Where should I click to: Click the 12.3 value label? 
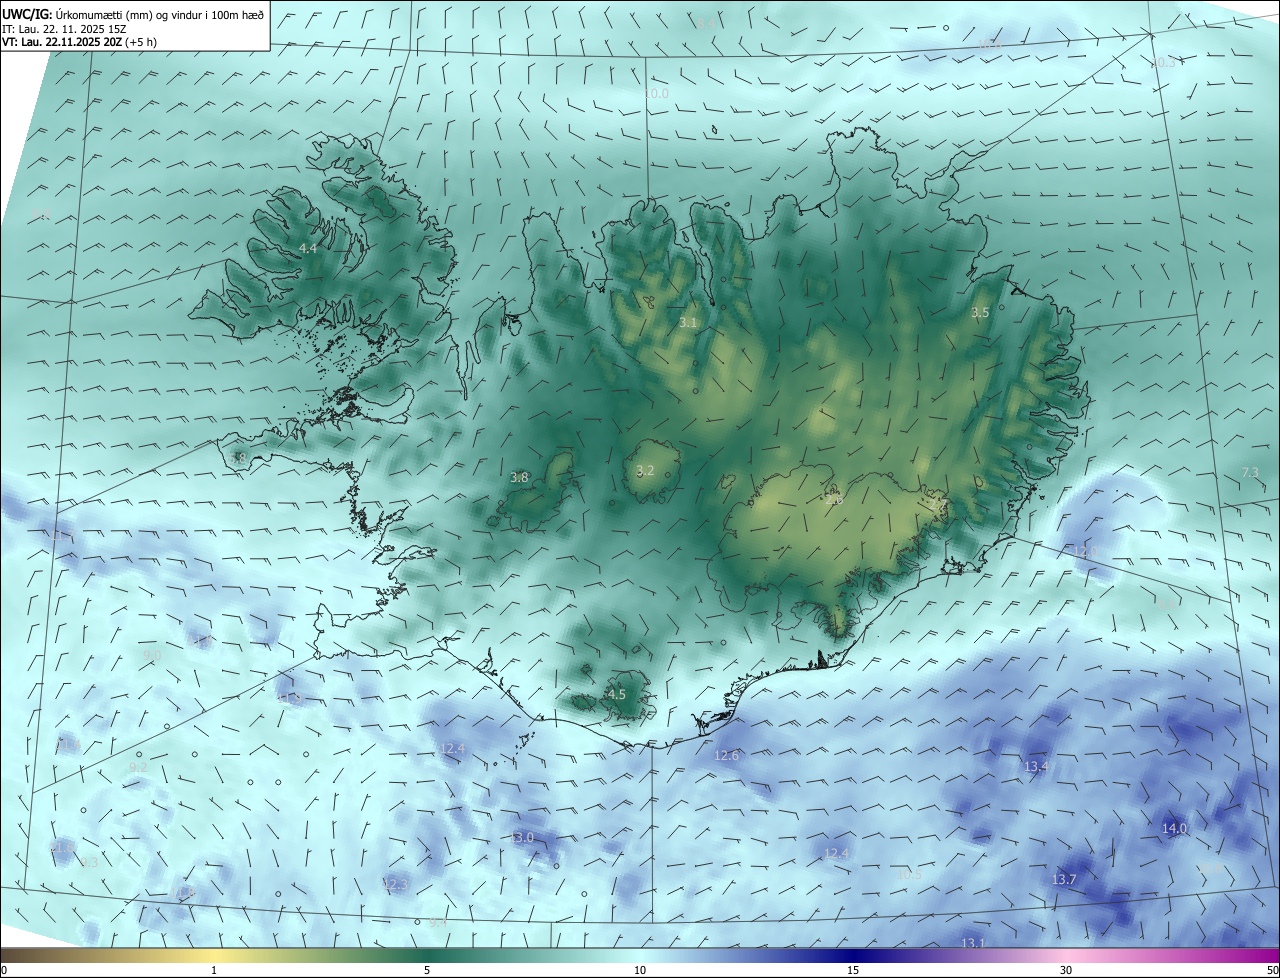[x=396, y=884]
